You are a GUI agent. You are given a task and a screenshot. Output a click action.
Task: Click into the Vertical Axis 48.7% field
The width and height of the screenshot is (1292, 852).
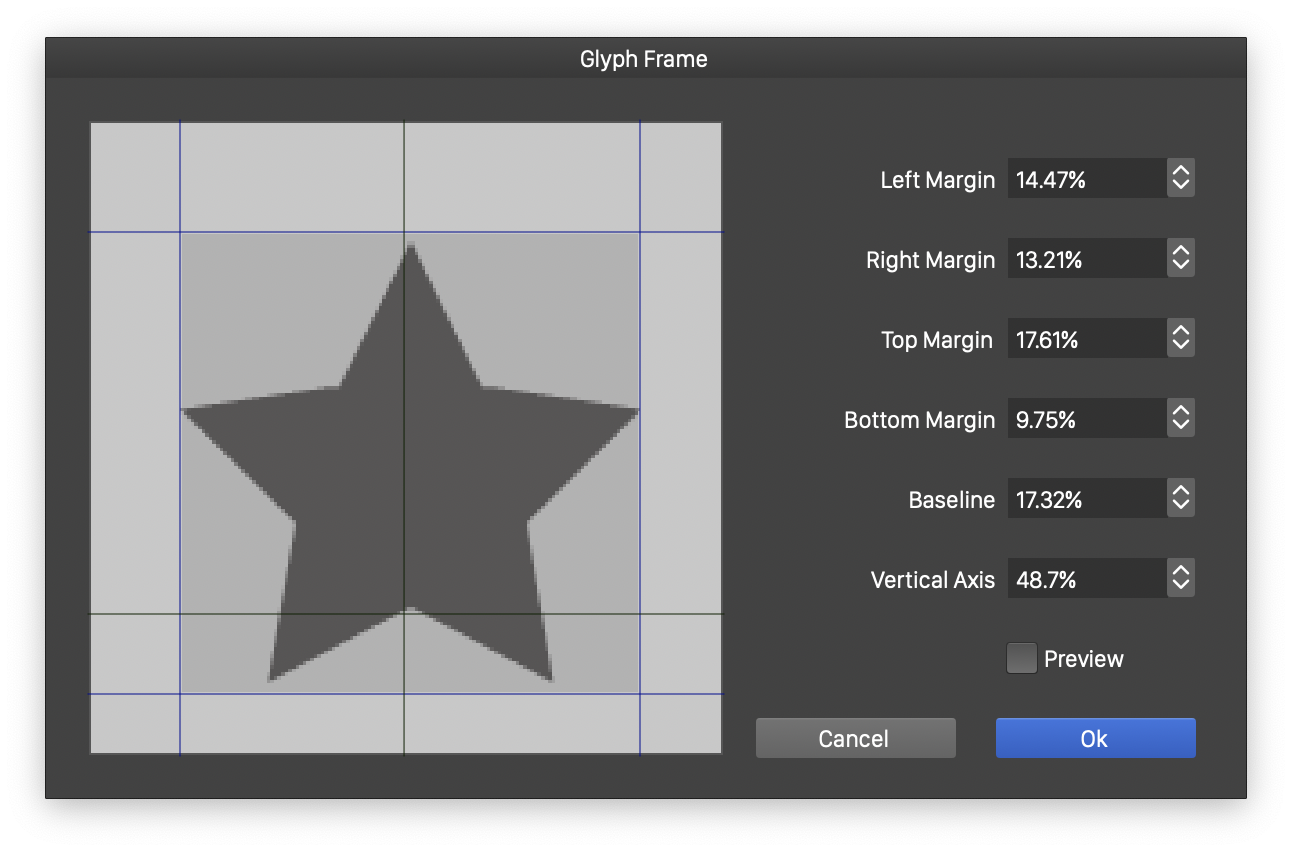[x=1085, y=578]
